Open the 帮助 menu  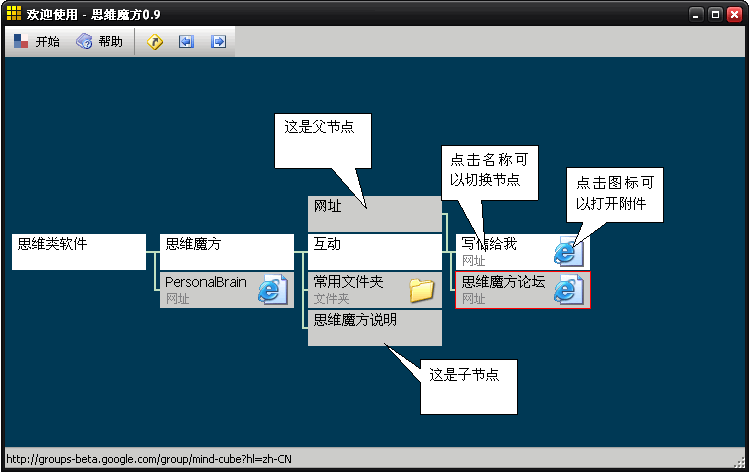pos(100,42)
